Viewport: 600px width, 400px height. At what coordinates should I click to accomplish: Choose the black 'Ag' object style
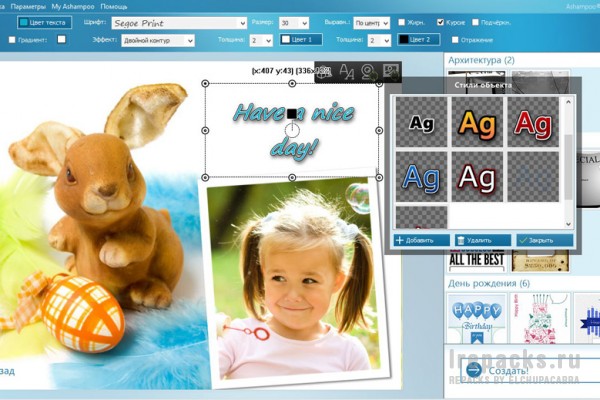click(421, 122)
